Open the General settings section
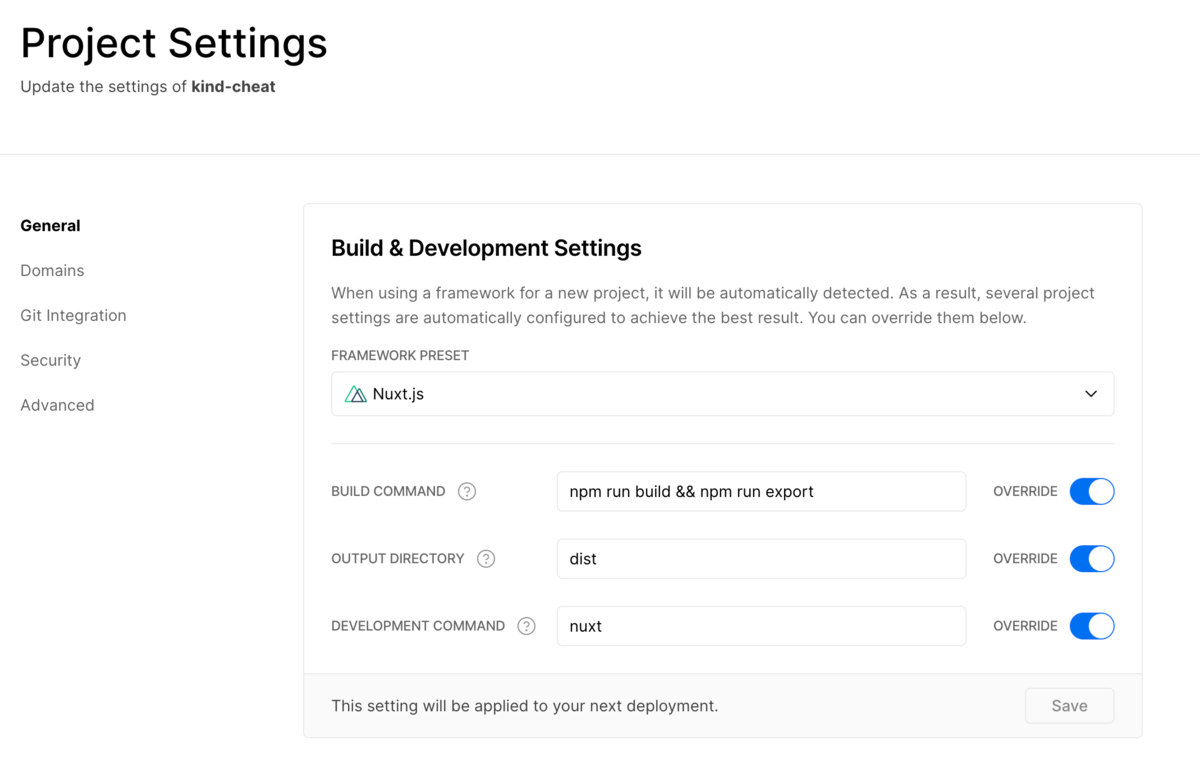Viewport: 1200px width, 782px height. pos(50,226)
